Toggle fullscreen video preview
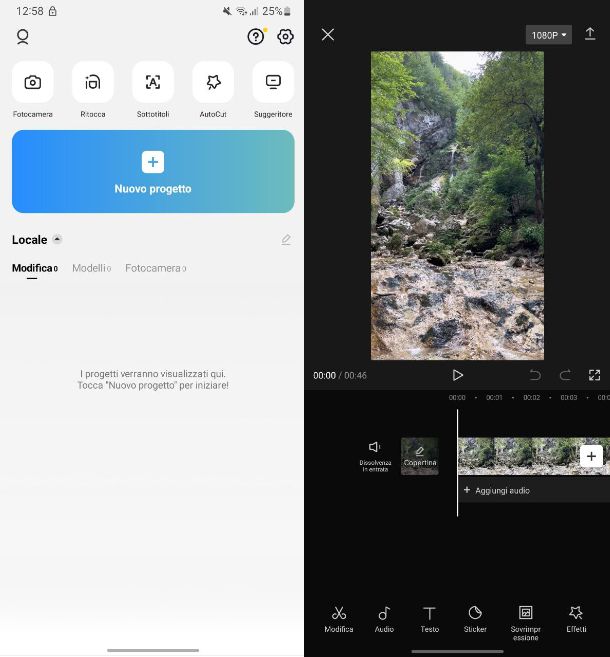Viewport: 610px width, 657px height. coord(594,375)
